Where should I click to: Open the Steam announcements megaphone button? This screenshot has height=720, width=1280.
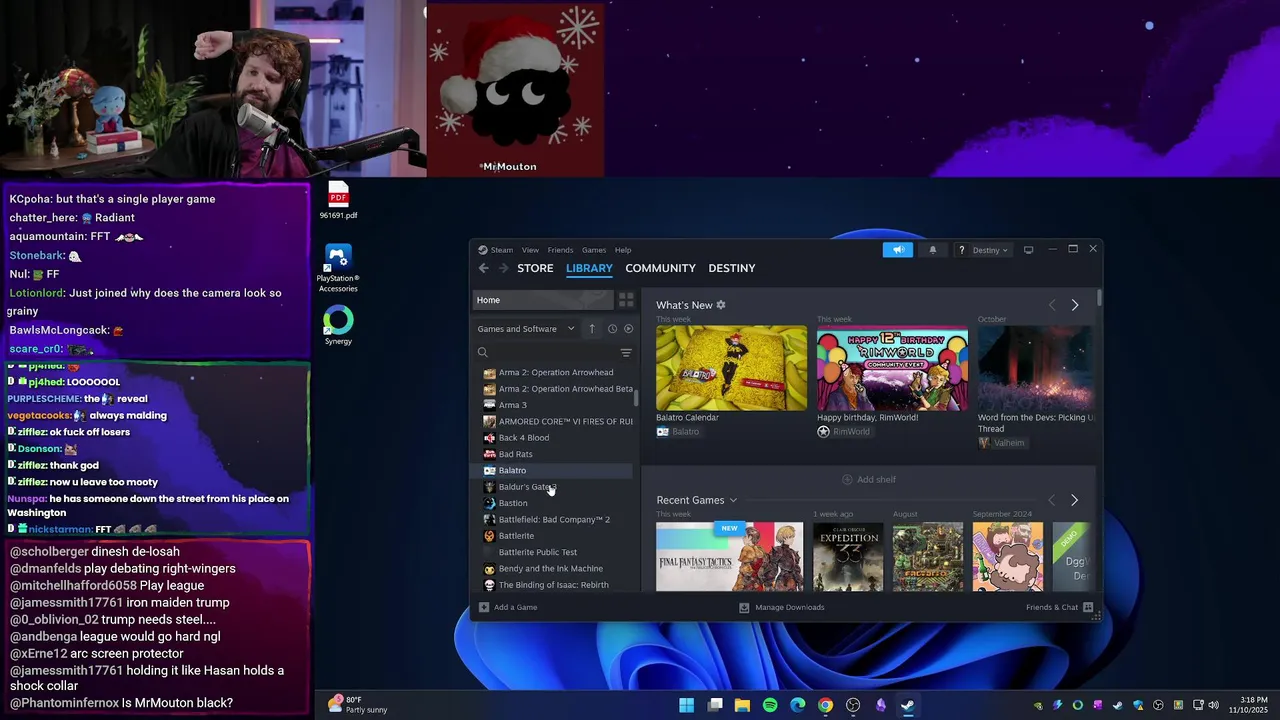pos(898,250)
